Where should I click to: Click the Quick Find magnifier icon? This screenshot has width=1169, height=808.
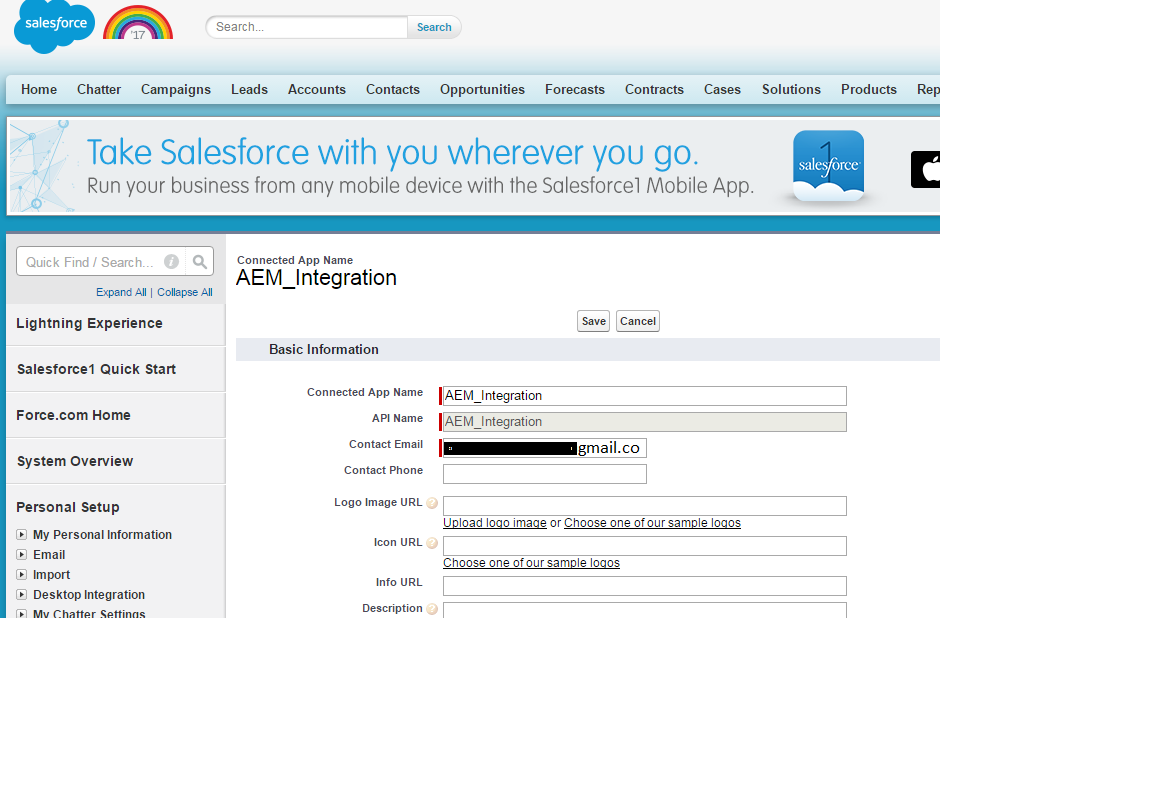pos(200,262)
